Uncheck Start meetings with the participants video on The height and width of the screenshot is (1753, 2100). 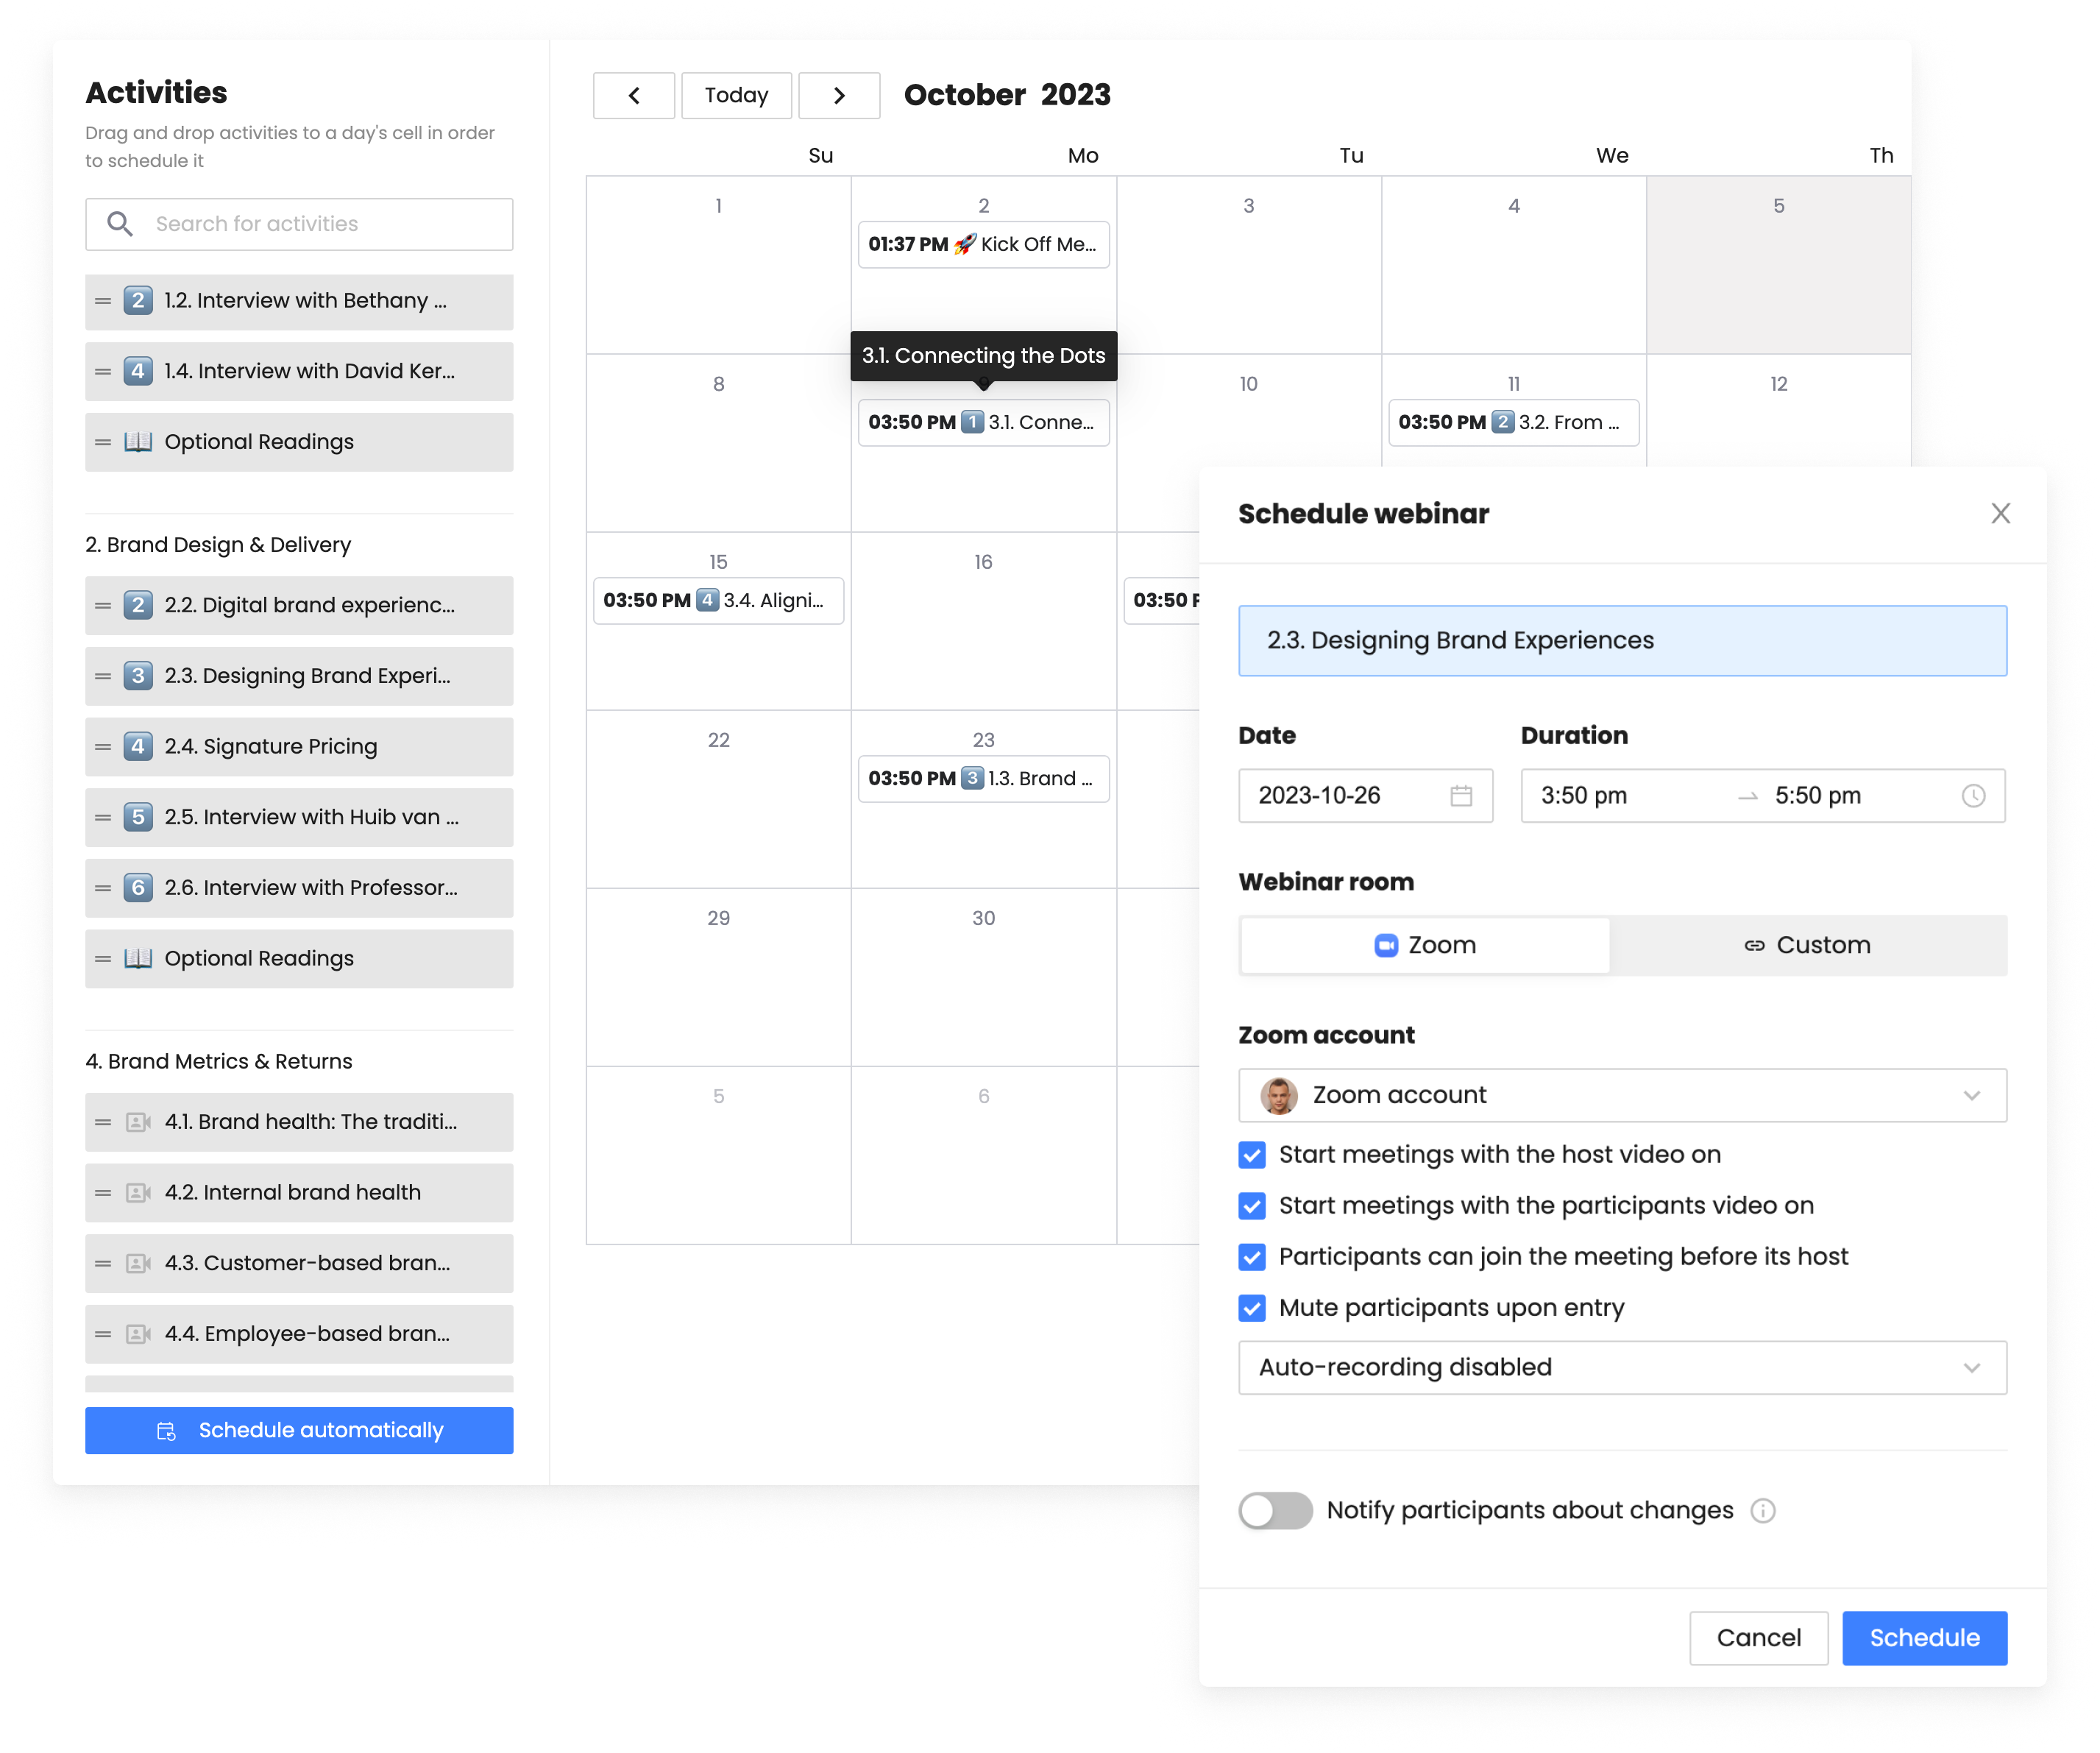click(x=1252, y=1206)
